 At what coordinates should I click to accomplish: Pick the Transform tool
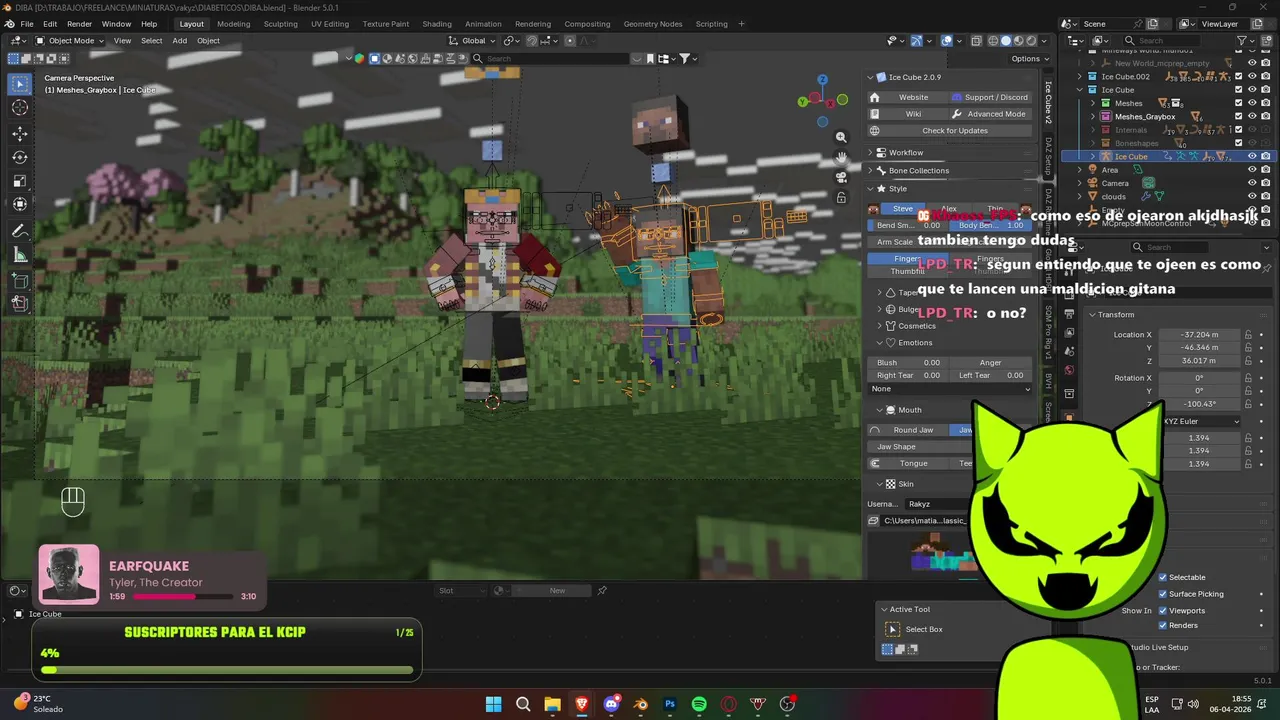pyautogui.click(x=20, y=205)
